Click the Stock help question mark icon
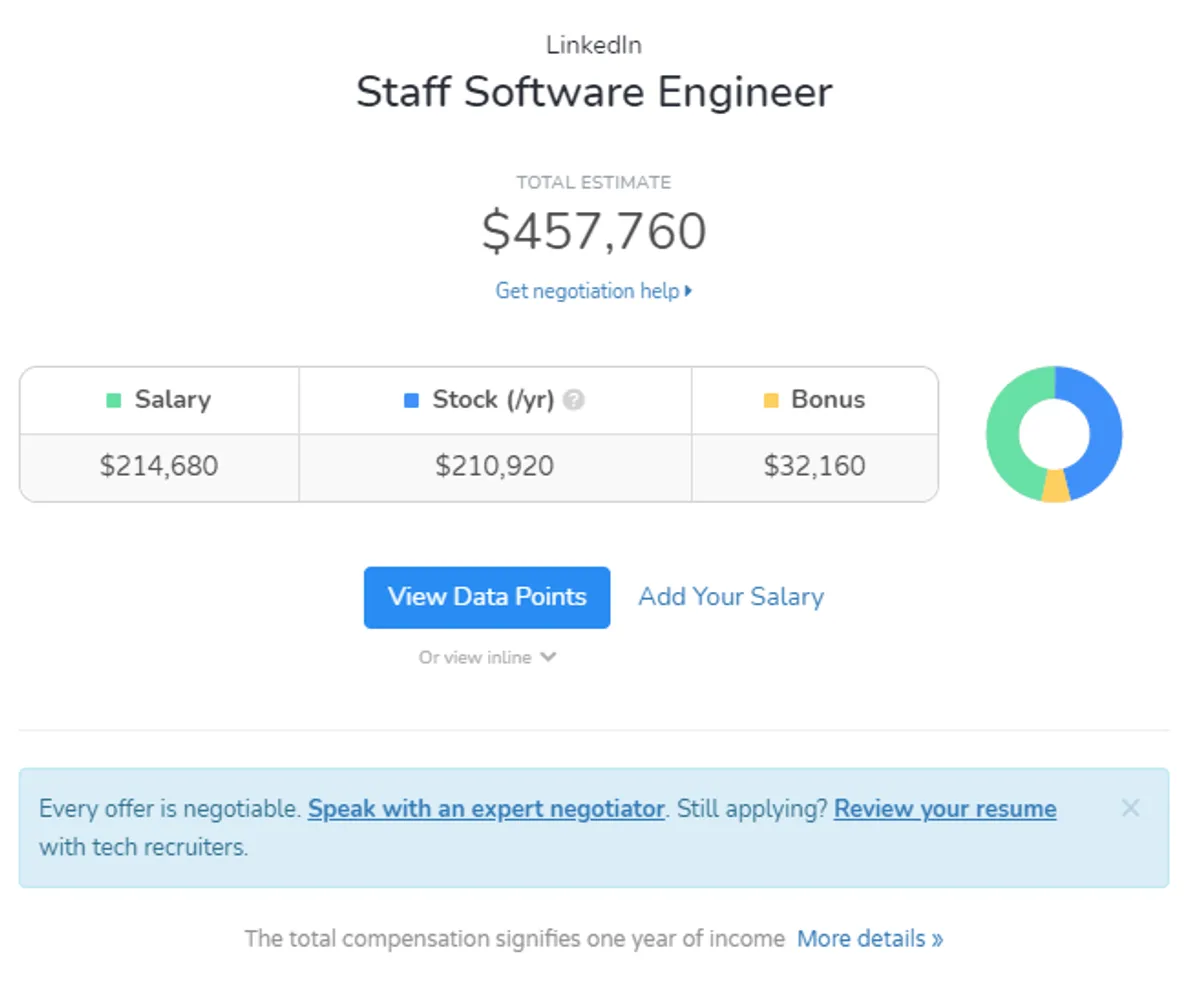This screenshot has width=1200, height=986. [573, 400]
